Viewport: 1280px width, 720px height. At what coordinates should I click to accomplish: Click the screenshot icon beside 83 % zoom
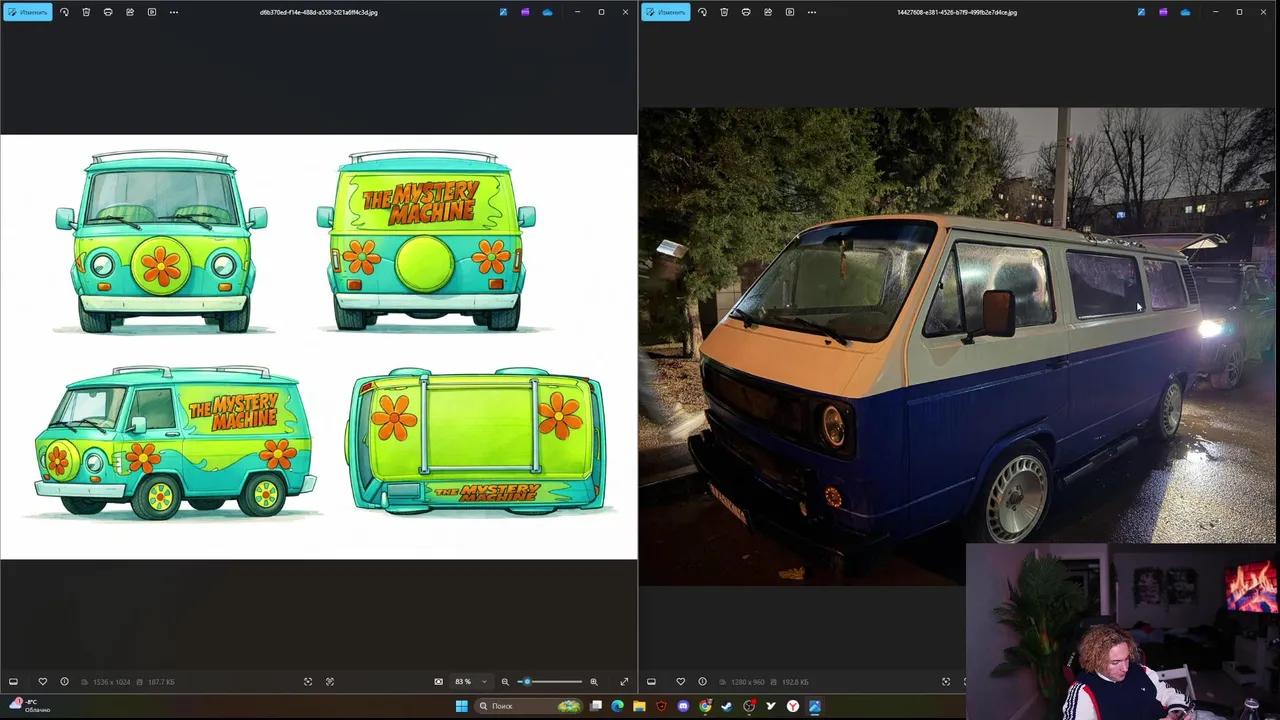[x=438, y=682]
